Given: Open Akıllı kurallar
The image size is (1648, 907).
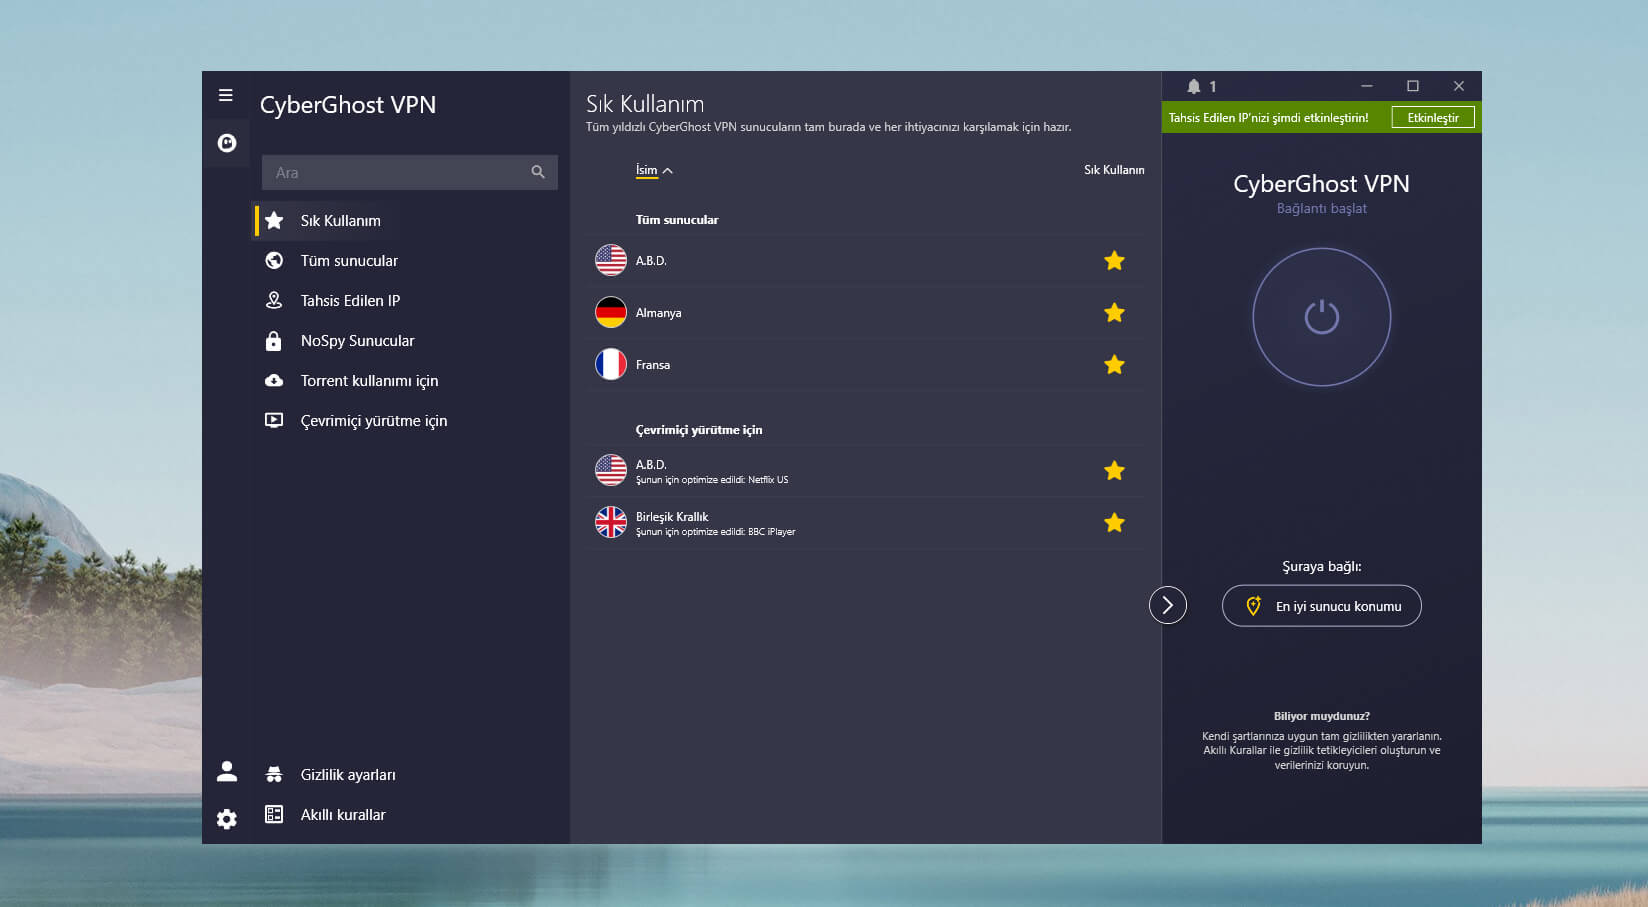Looking at the screenshot, I should coord(343,815).
